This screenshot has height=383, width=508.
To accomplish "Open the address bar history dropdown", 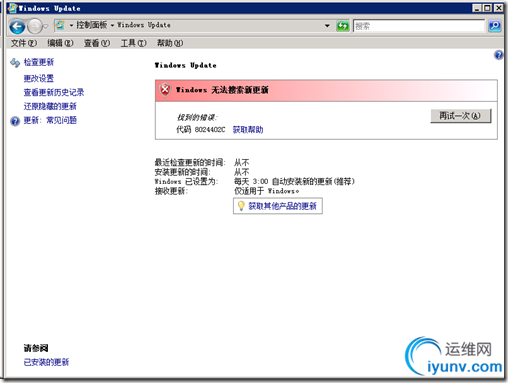I will [327, 26].
